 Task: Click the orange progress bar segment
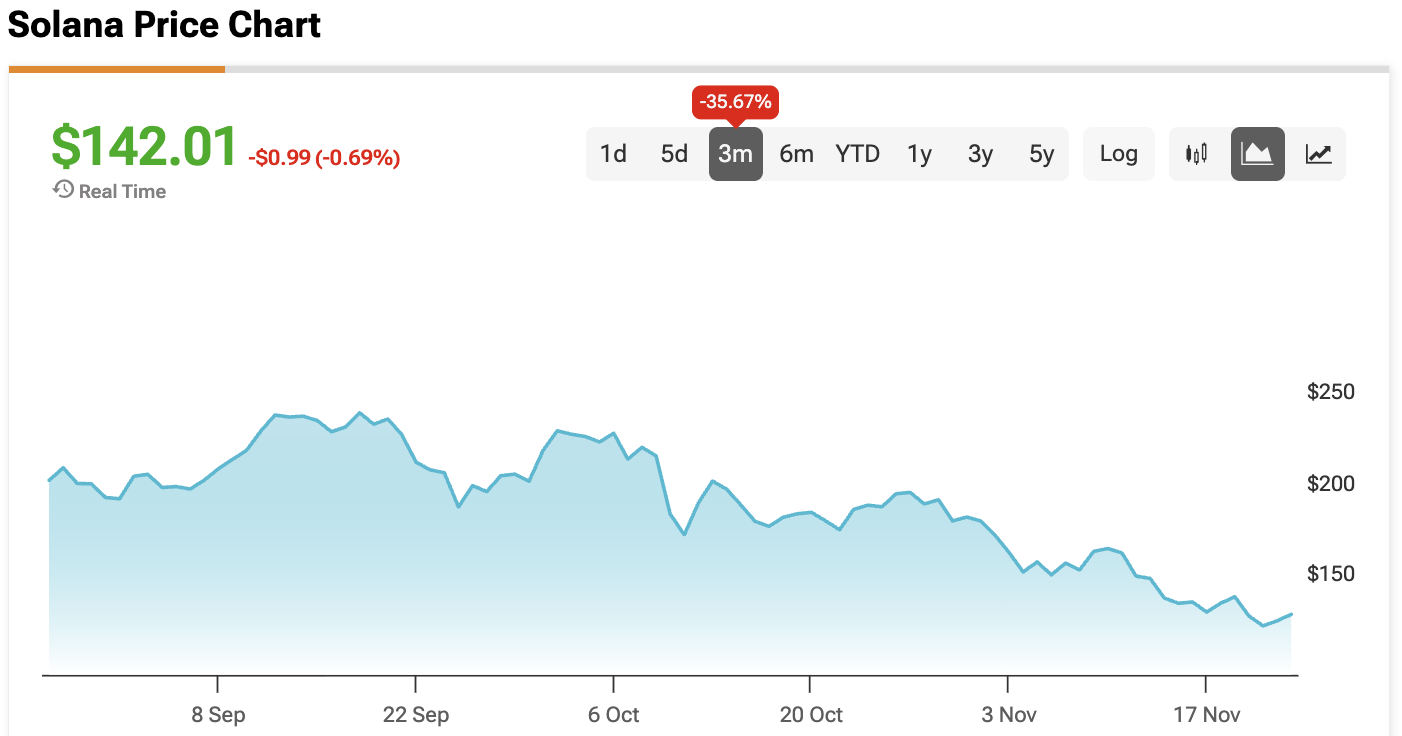point(117,69)
